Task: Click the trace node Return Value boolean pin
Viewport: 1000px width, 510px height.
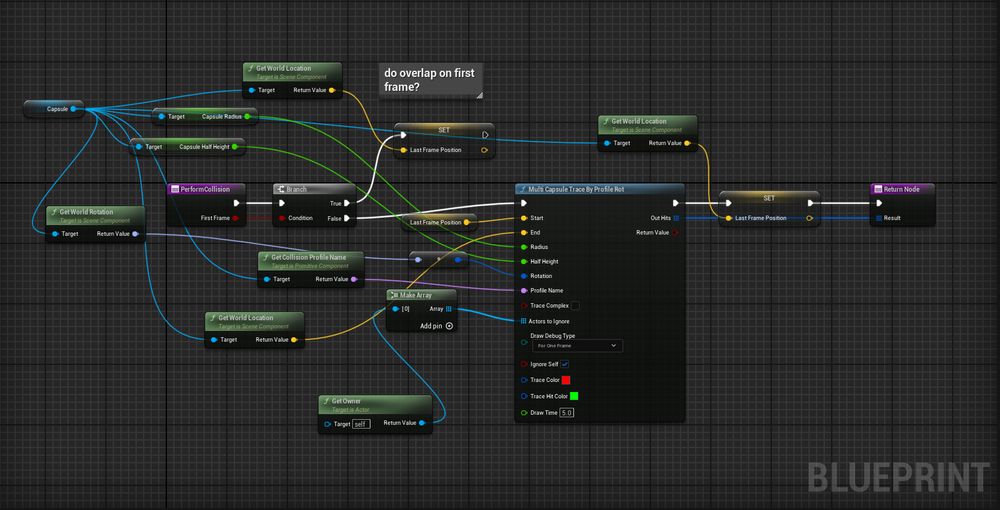Action: click(x=676, y=233)
